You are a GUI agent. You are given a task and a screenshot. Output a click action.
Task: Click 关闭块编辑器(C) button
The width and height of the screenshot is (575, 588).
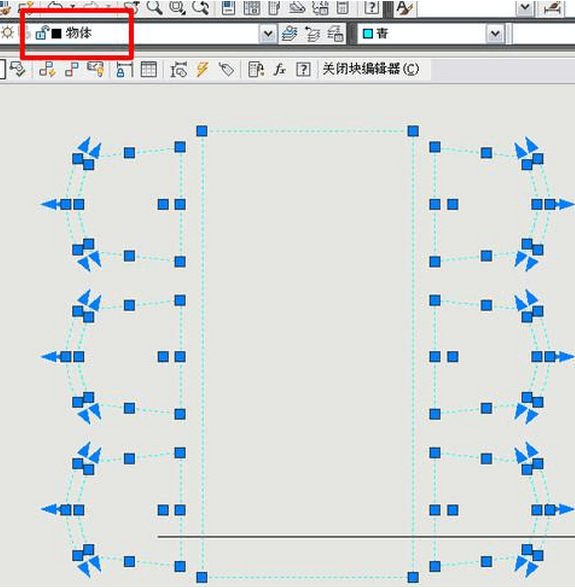pos(371,69)
